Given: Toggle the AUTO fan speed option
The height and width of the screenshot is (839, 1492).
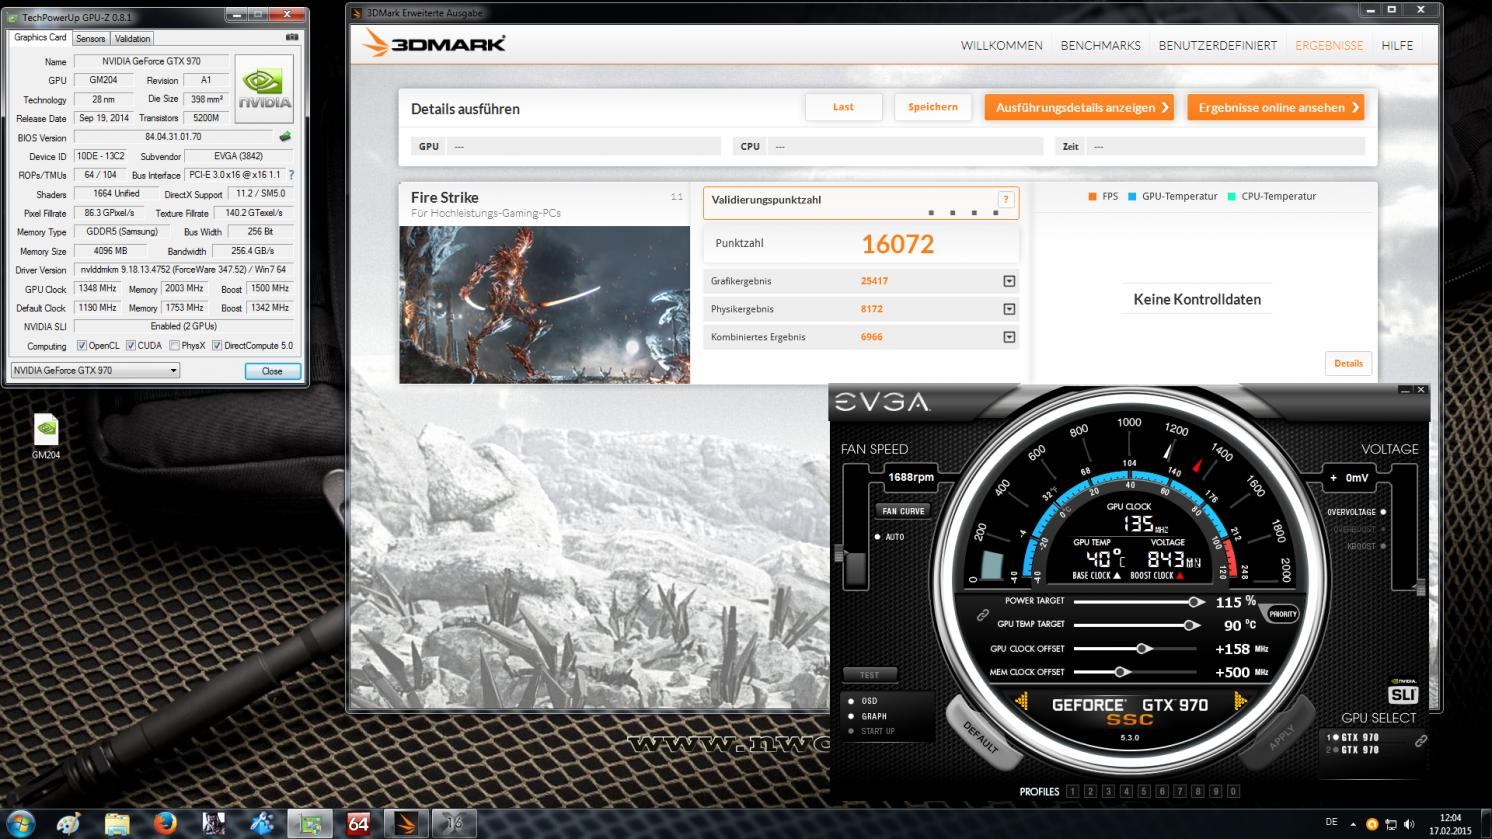Looking at the screenshot, I should tap(878, 536).
